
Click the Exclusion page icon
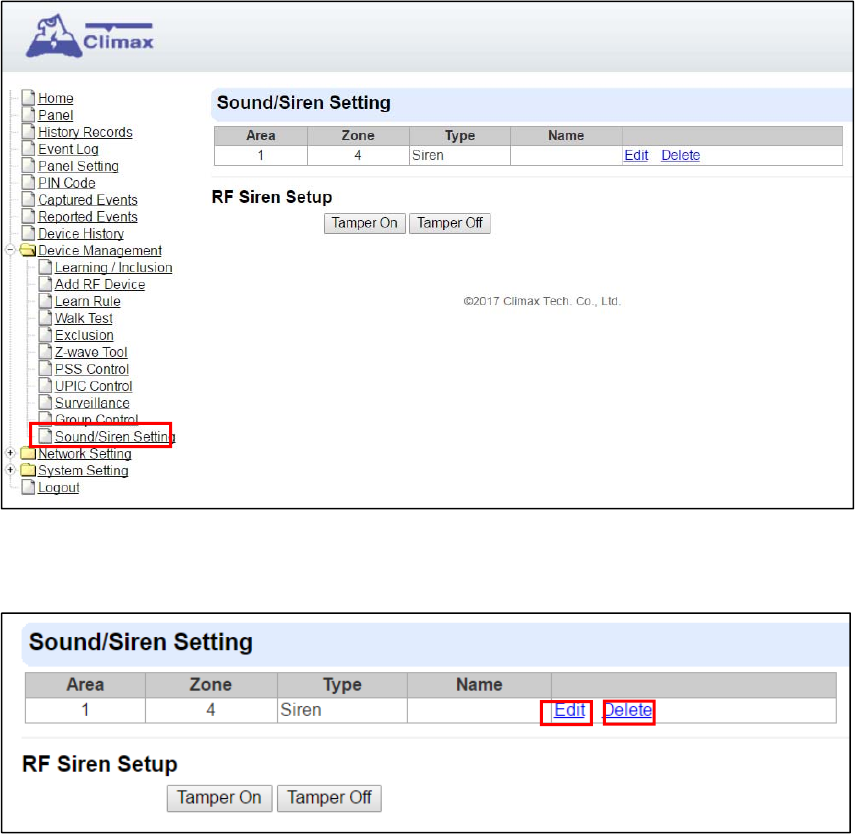[x=46, y=334]
